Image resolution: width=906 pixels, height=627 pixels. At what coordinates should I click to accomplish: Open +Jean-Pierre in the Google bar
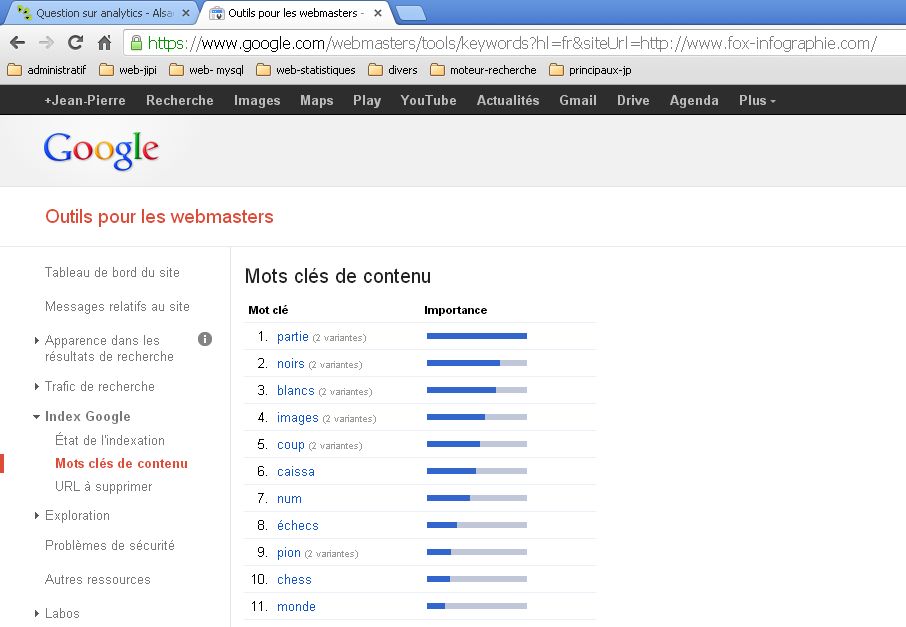pyautogui.click(x=85, y=100)
